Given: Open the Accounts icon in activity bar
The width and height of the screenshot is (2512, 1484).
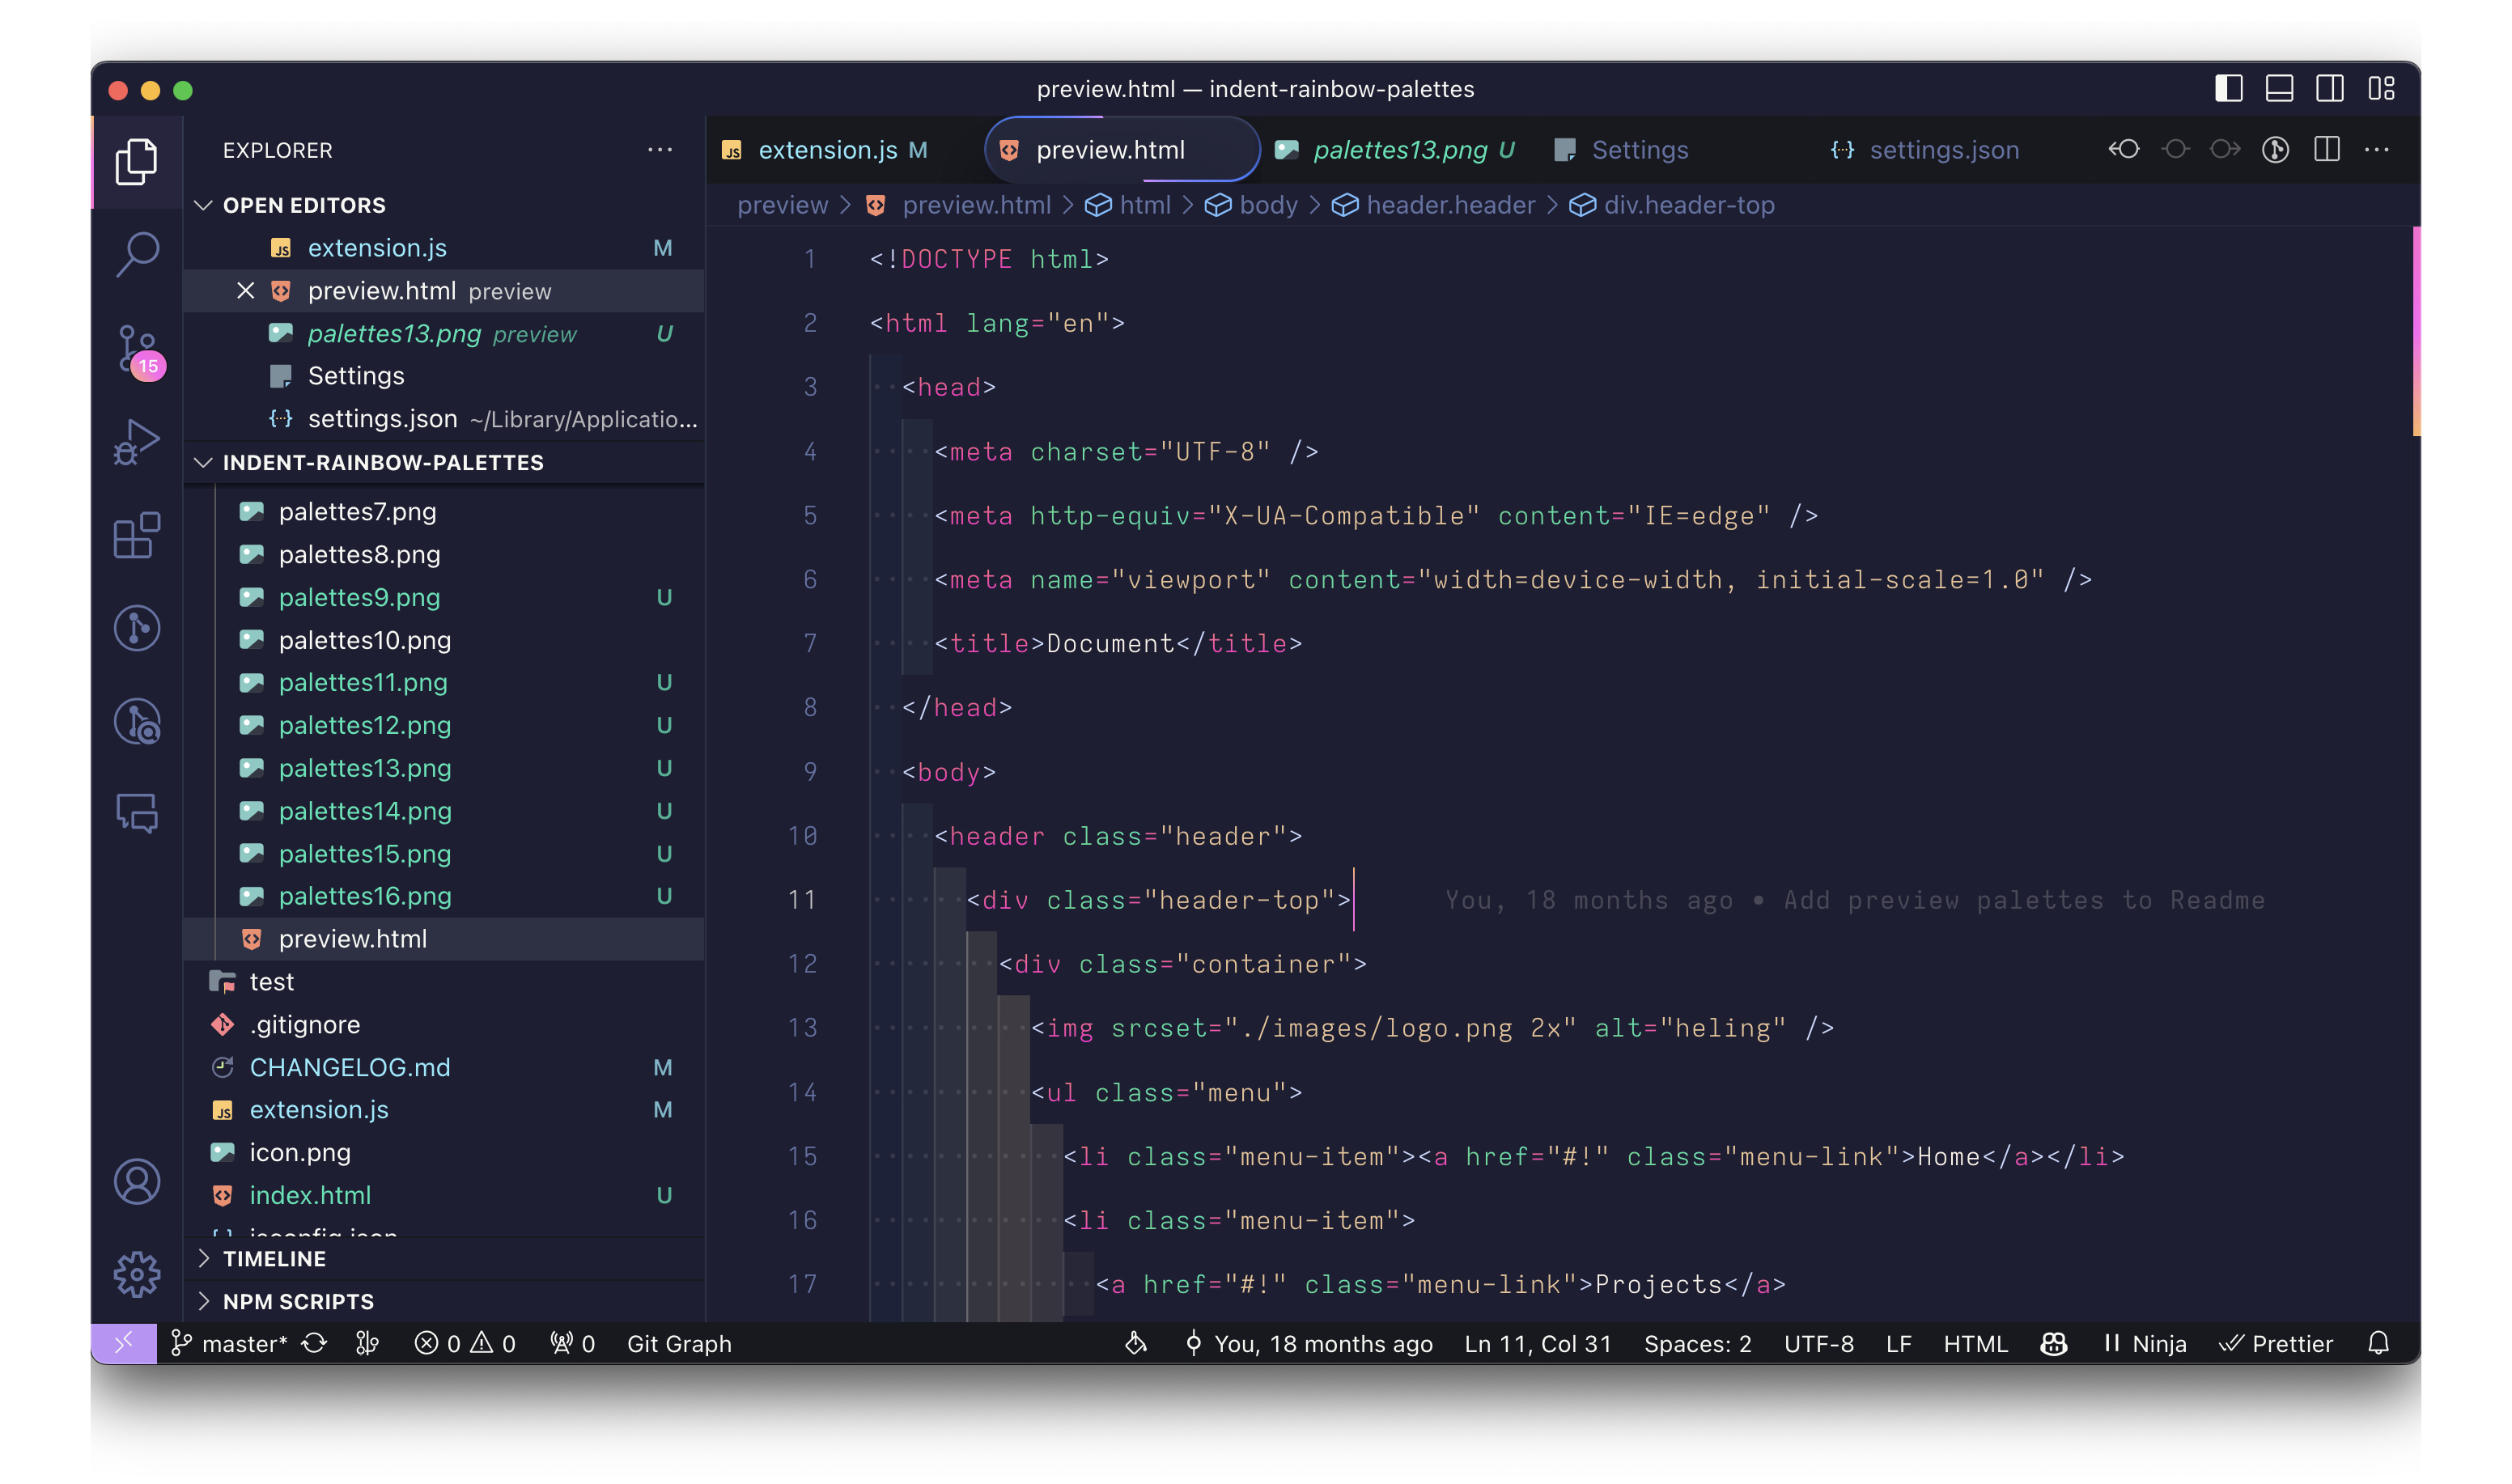Looking at the screenshot, I should [x=137, y=1182].
